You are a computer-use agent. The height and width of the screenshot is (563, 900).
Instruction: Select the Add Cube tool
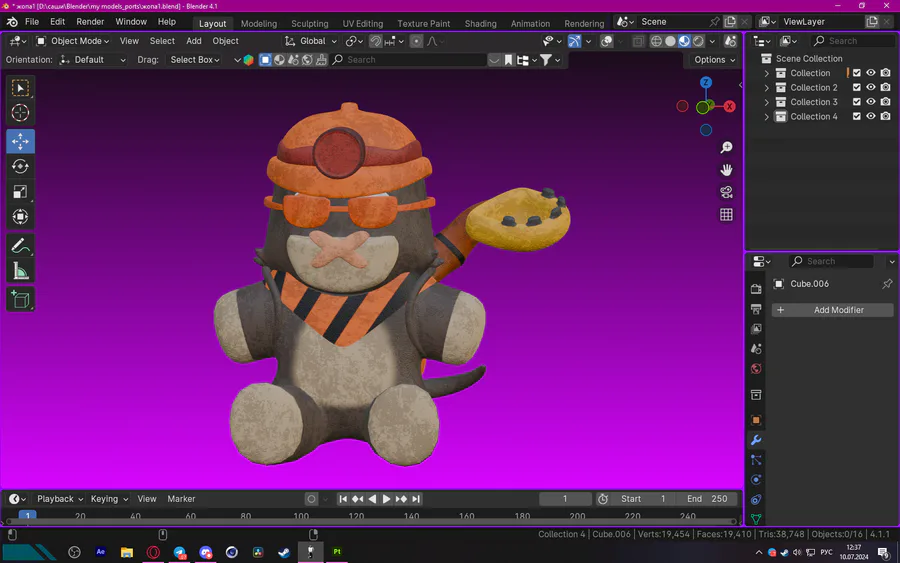(x=20, y=300)
